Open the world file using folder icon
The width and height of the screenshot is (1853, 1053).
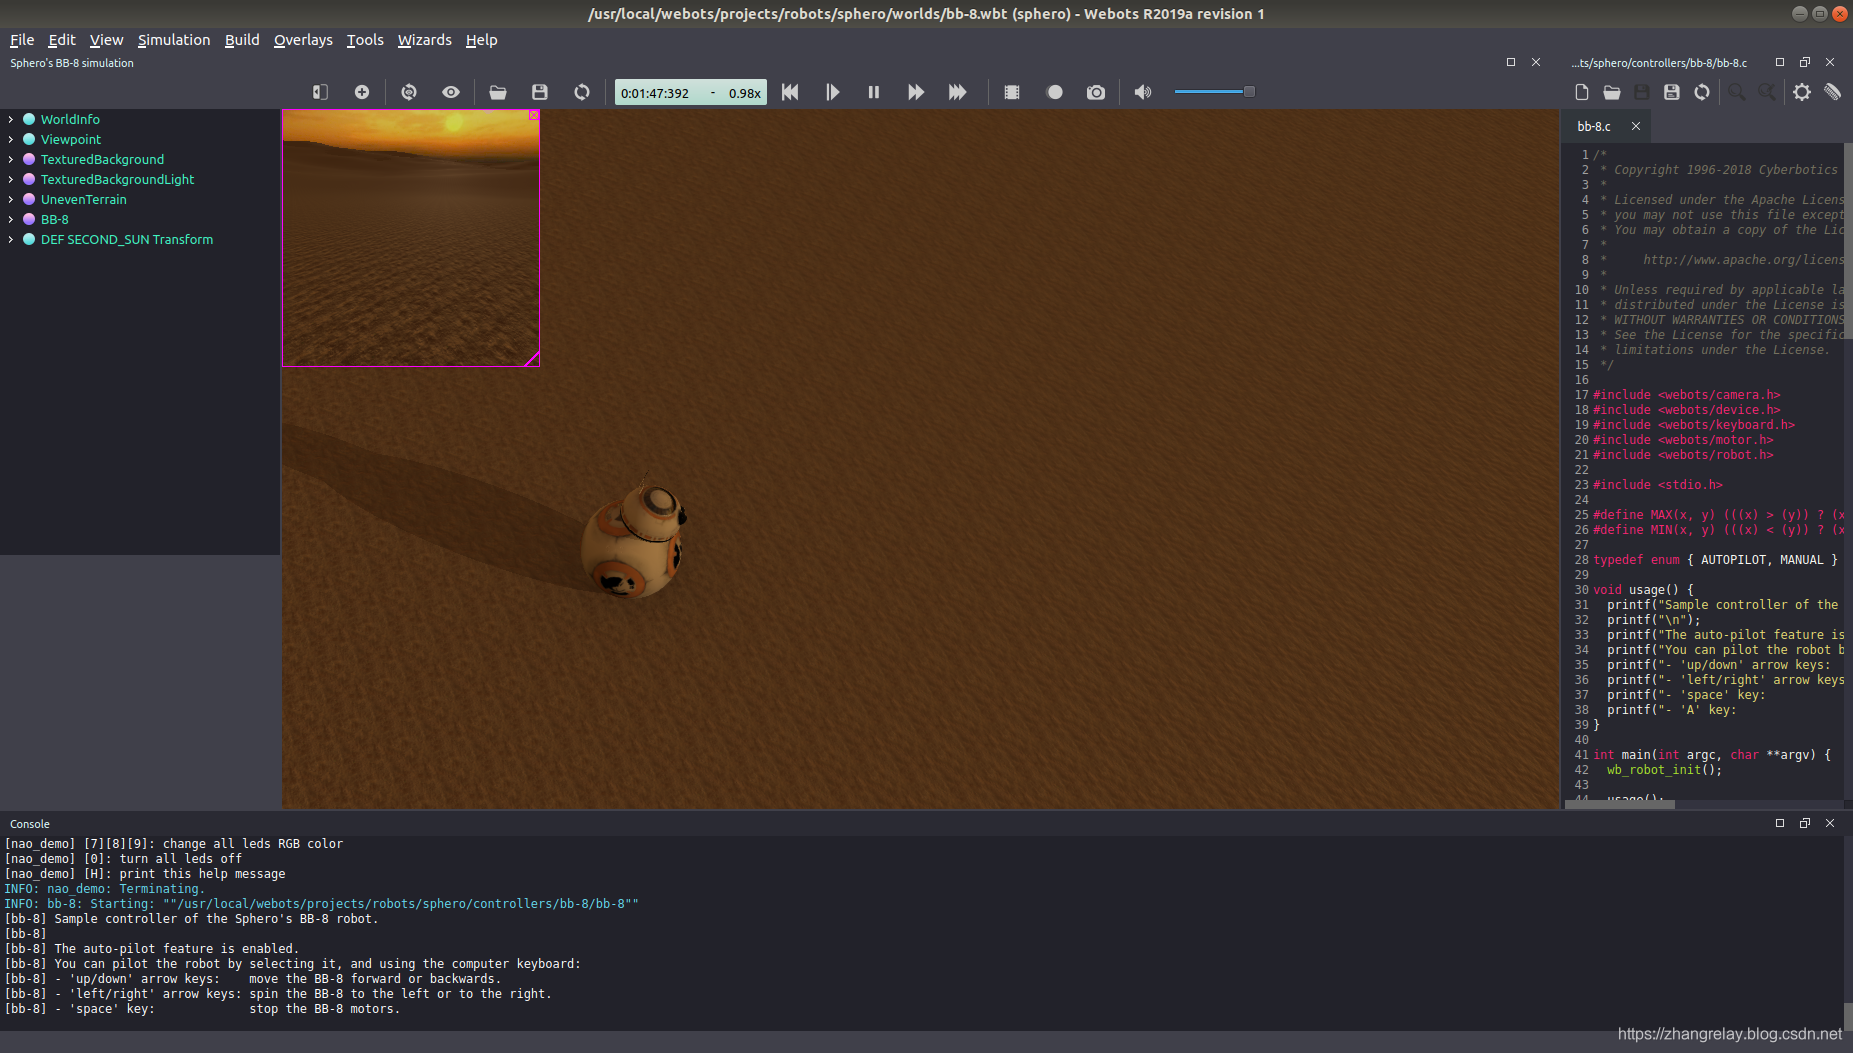[x=498, y=92]
